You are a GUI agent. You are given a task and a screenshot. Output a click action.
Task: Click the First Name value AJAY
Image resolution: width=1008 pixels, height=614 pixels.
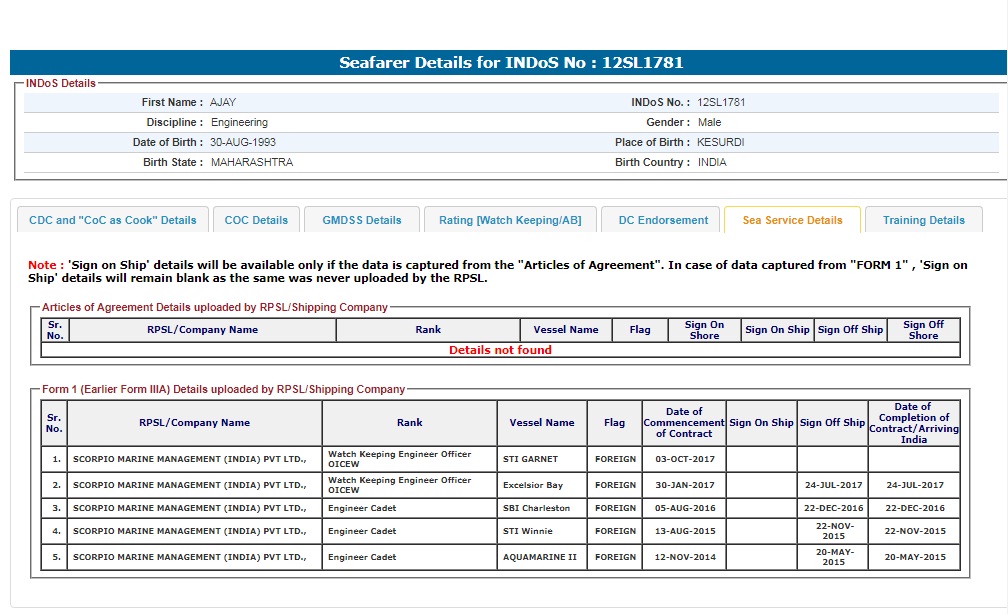223,102
